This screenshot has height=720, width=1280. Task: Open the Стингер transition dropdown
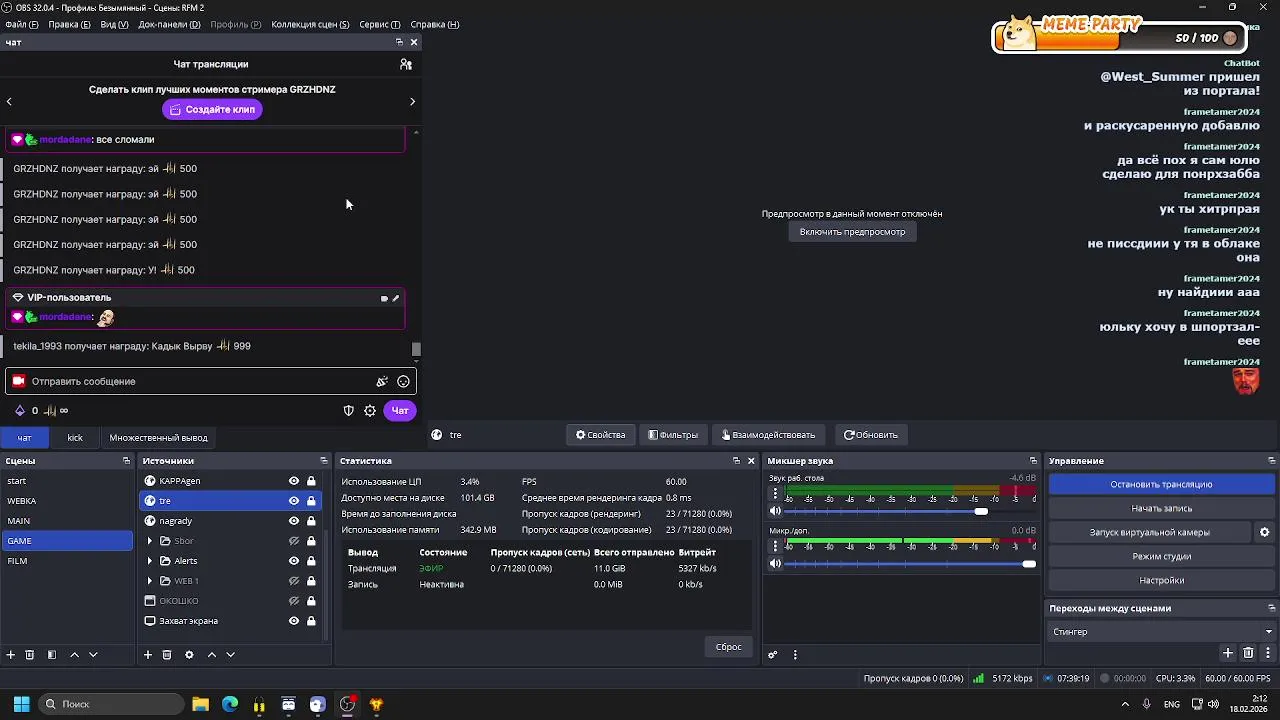coord(1162,632)
